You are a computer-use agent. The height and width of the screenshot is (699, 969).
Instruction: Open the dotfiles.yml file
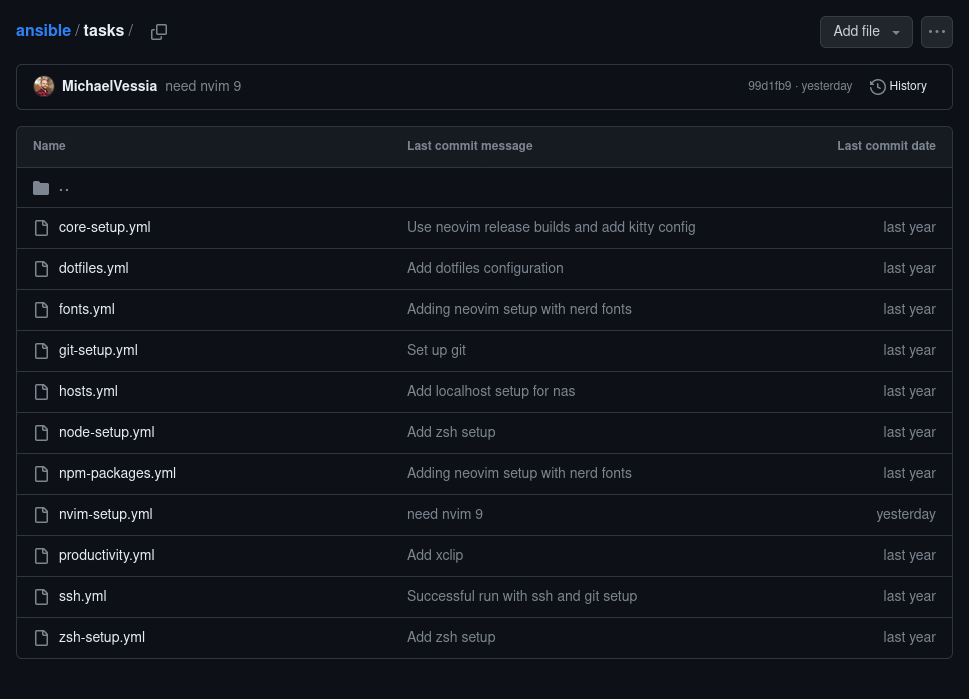coord(94,269)
